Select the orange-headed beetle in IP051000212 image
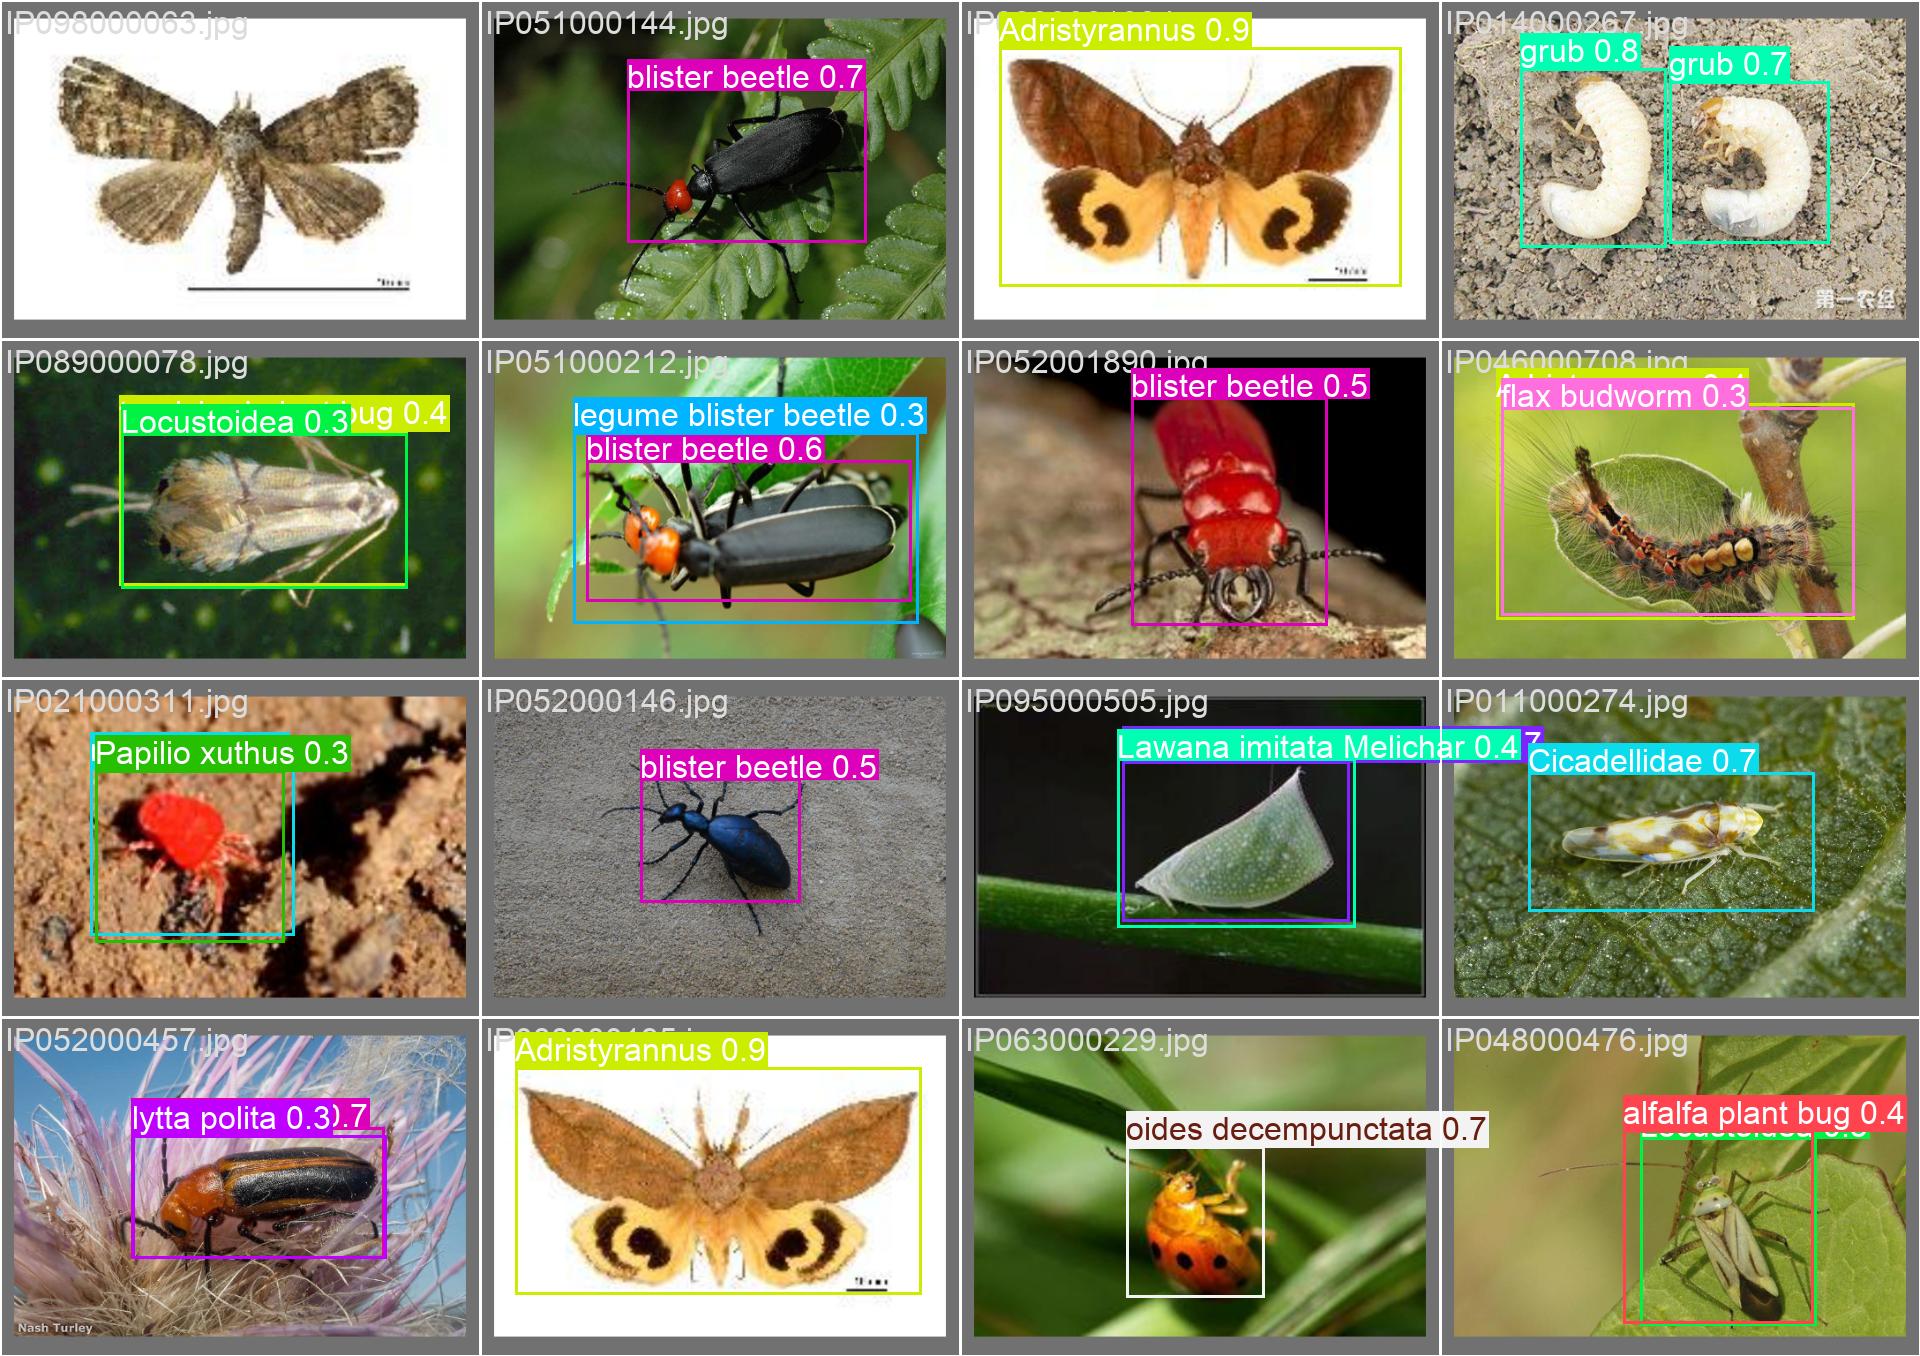Image resolution: width=1920 pixels, height=1356 pixels. click(x=749, y=532)
